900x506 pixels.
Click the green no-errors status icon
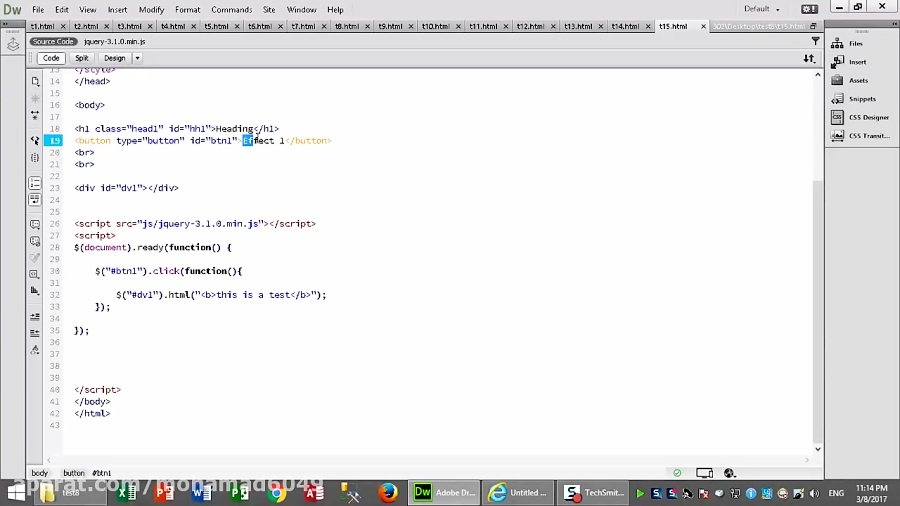677,473
